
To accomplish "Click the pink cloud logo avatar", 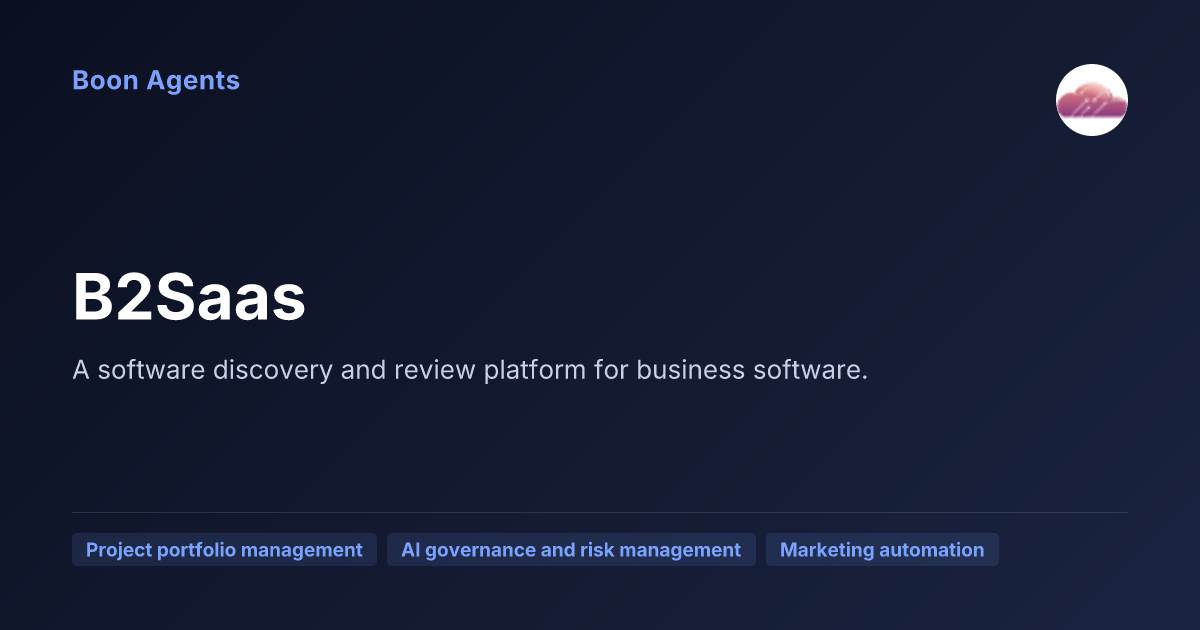I will (x=1092, y=100).
